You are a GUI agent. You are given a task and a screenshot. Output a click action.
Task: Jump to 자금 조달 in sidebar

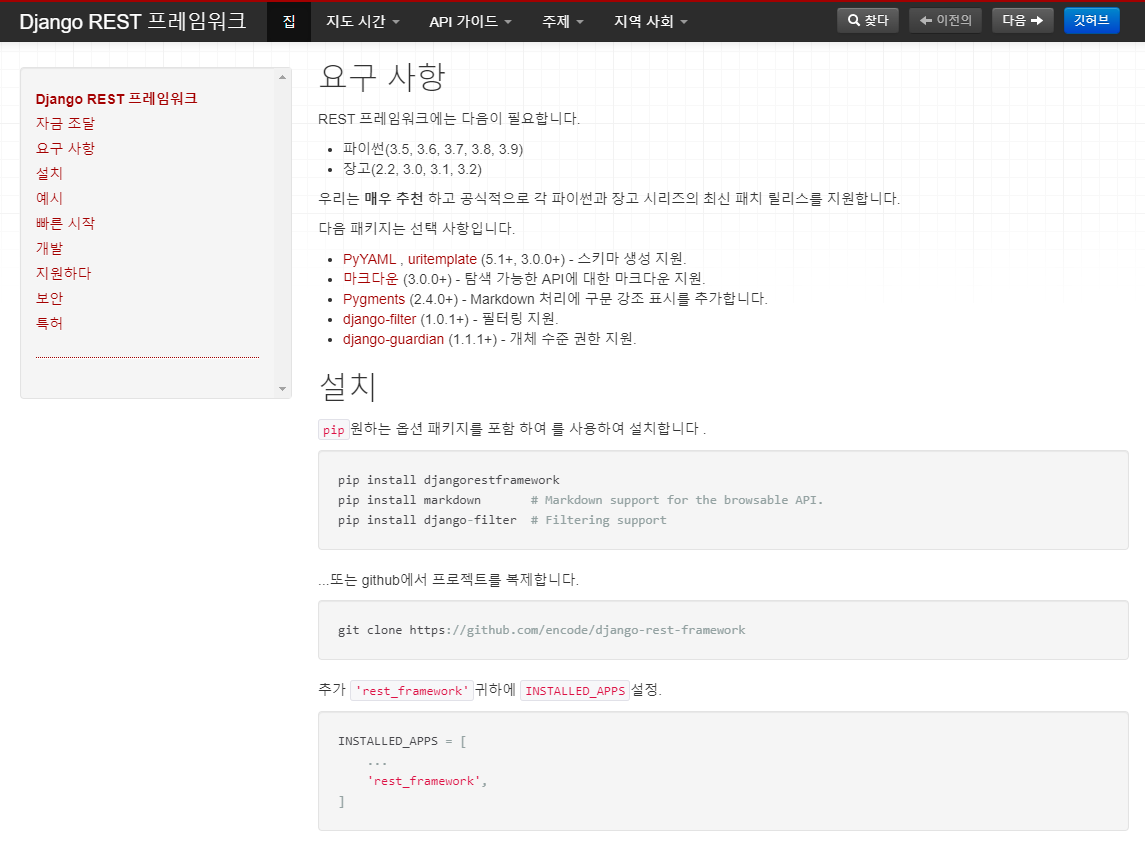[x=65, y=123]
